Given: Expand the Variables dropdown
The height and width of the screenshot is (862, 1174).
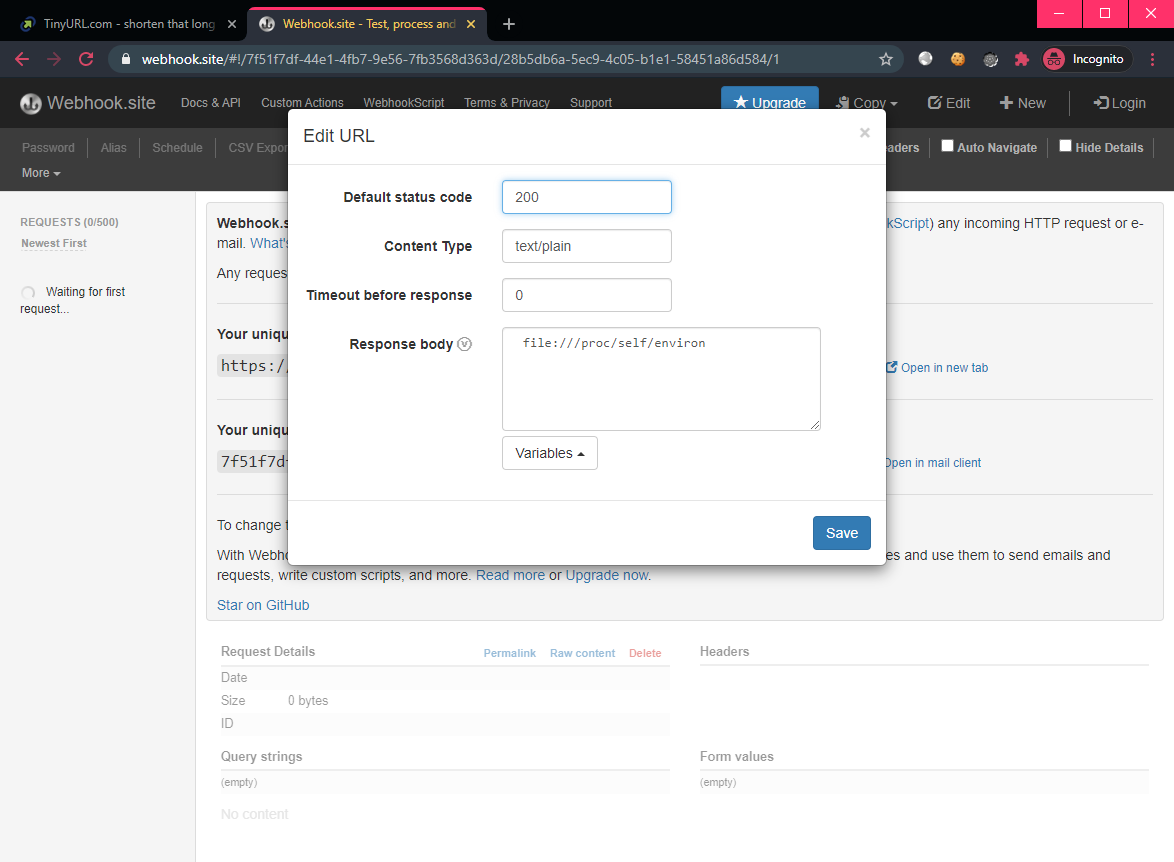Looking at the screenshot, I should point(549,453).
